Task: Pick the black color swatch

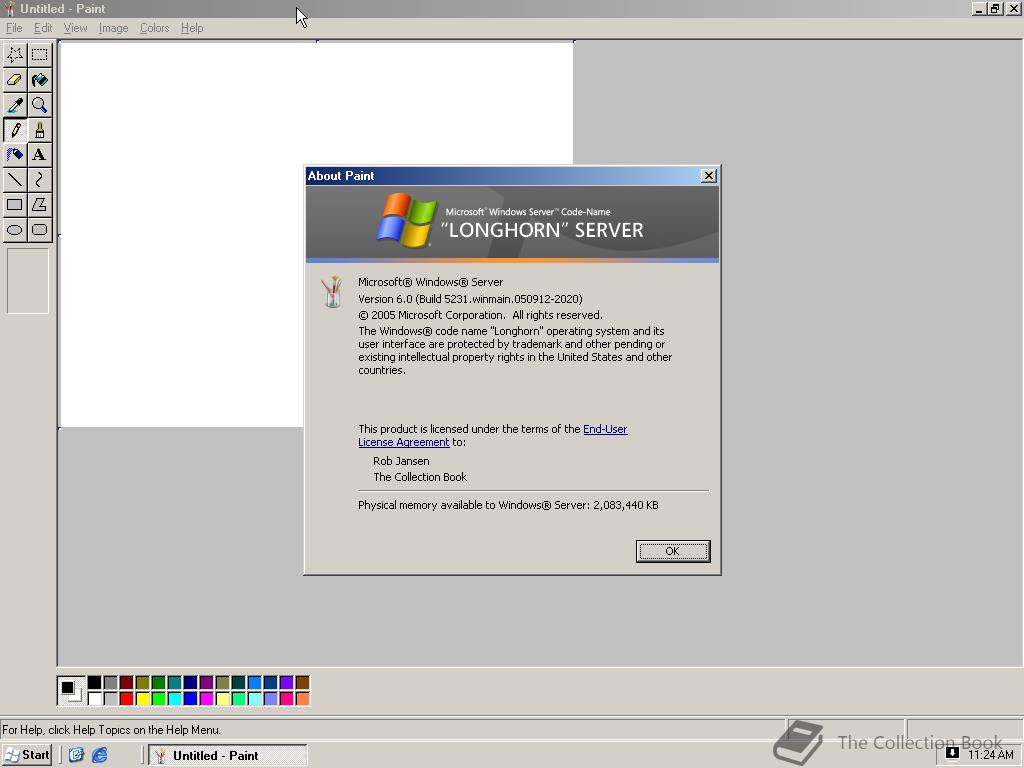Action: click(x=95, y=682)
